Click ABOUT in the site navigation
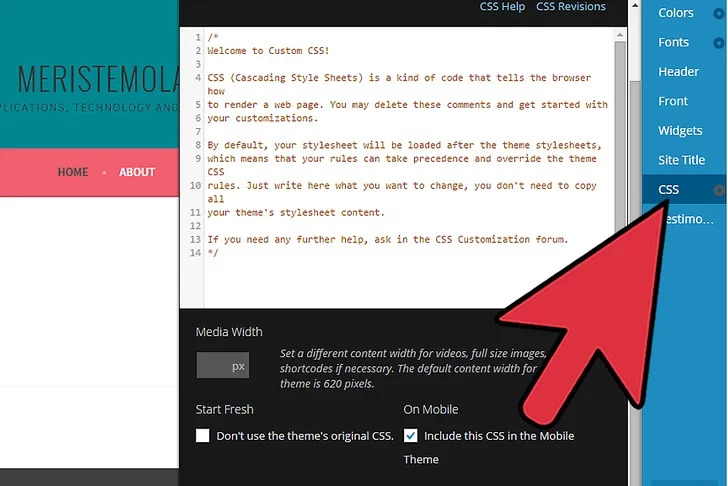This screenshot has width=728, height=486. point(137,172)
